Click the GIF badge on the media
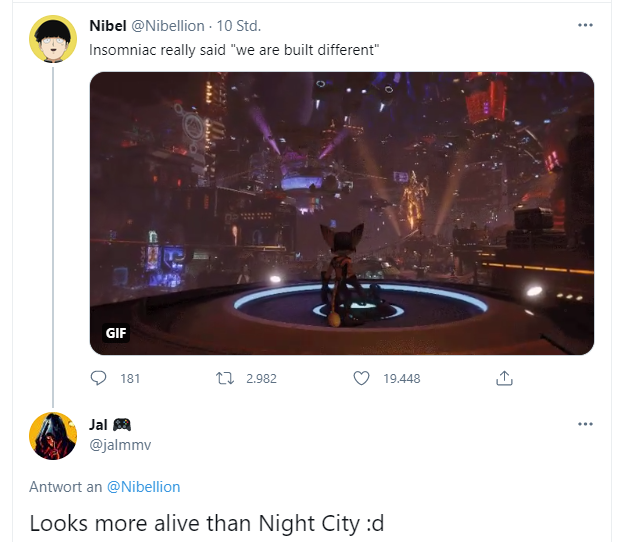This screenshot has height=542, width=626. tap(116, 332)
